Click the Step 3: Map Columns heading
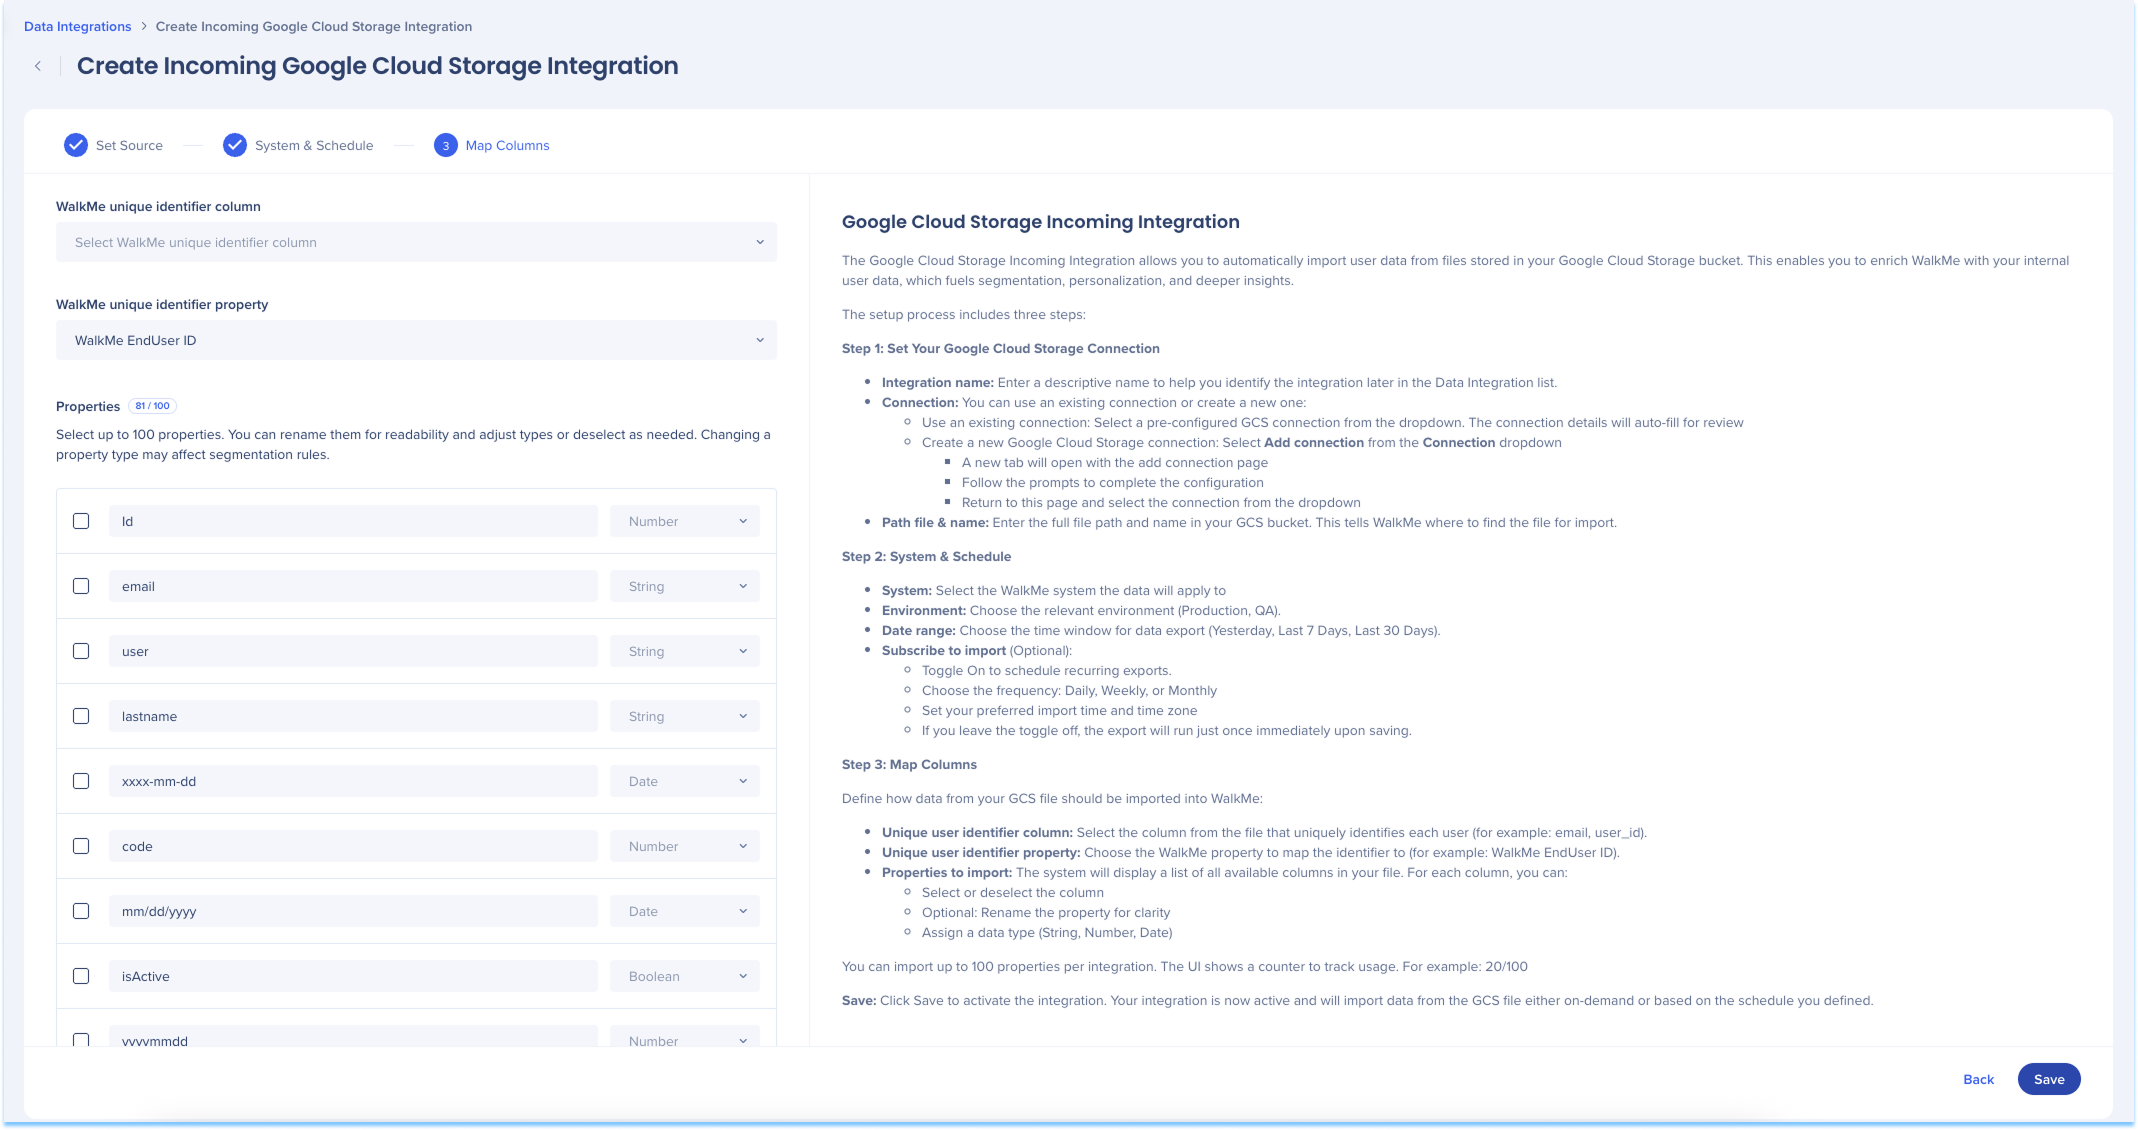 click(x=909, y=765)
